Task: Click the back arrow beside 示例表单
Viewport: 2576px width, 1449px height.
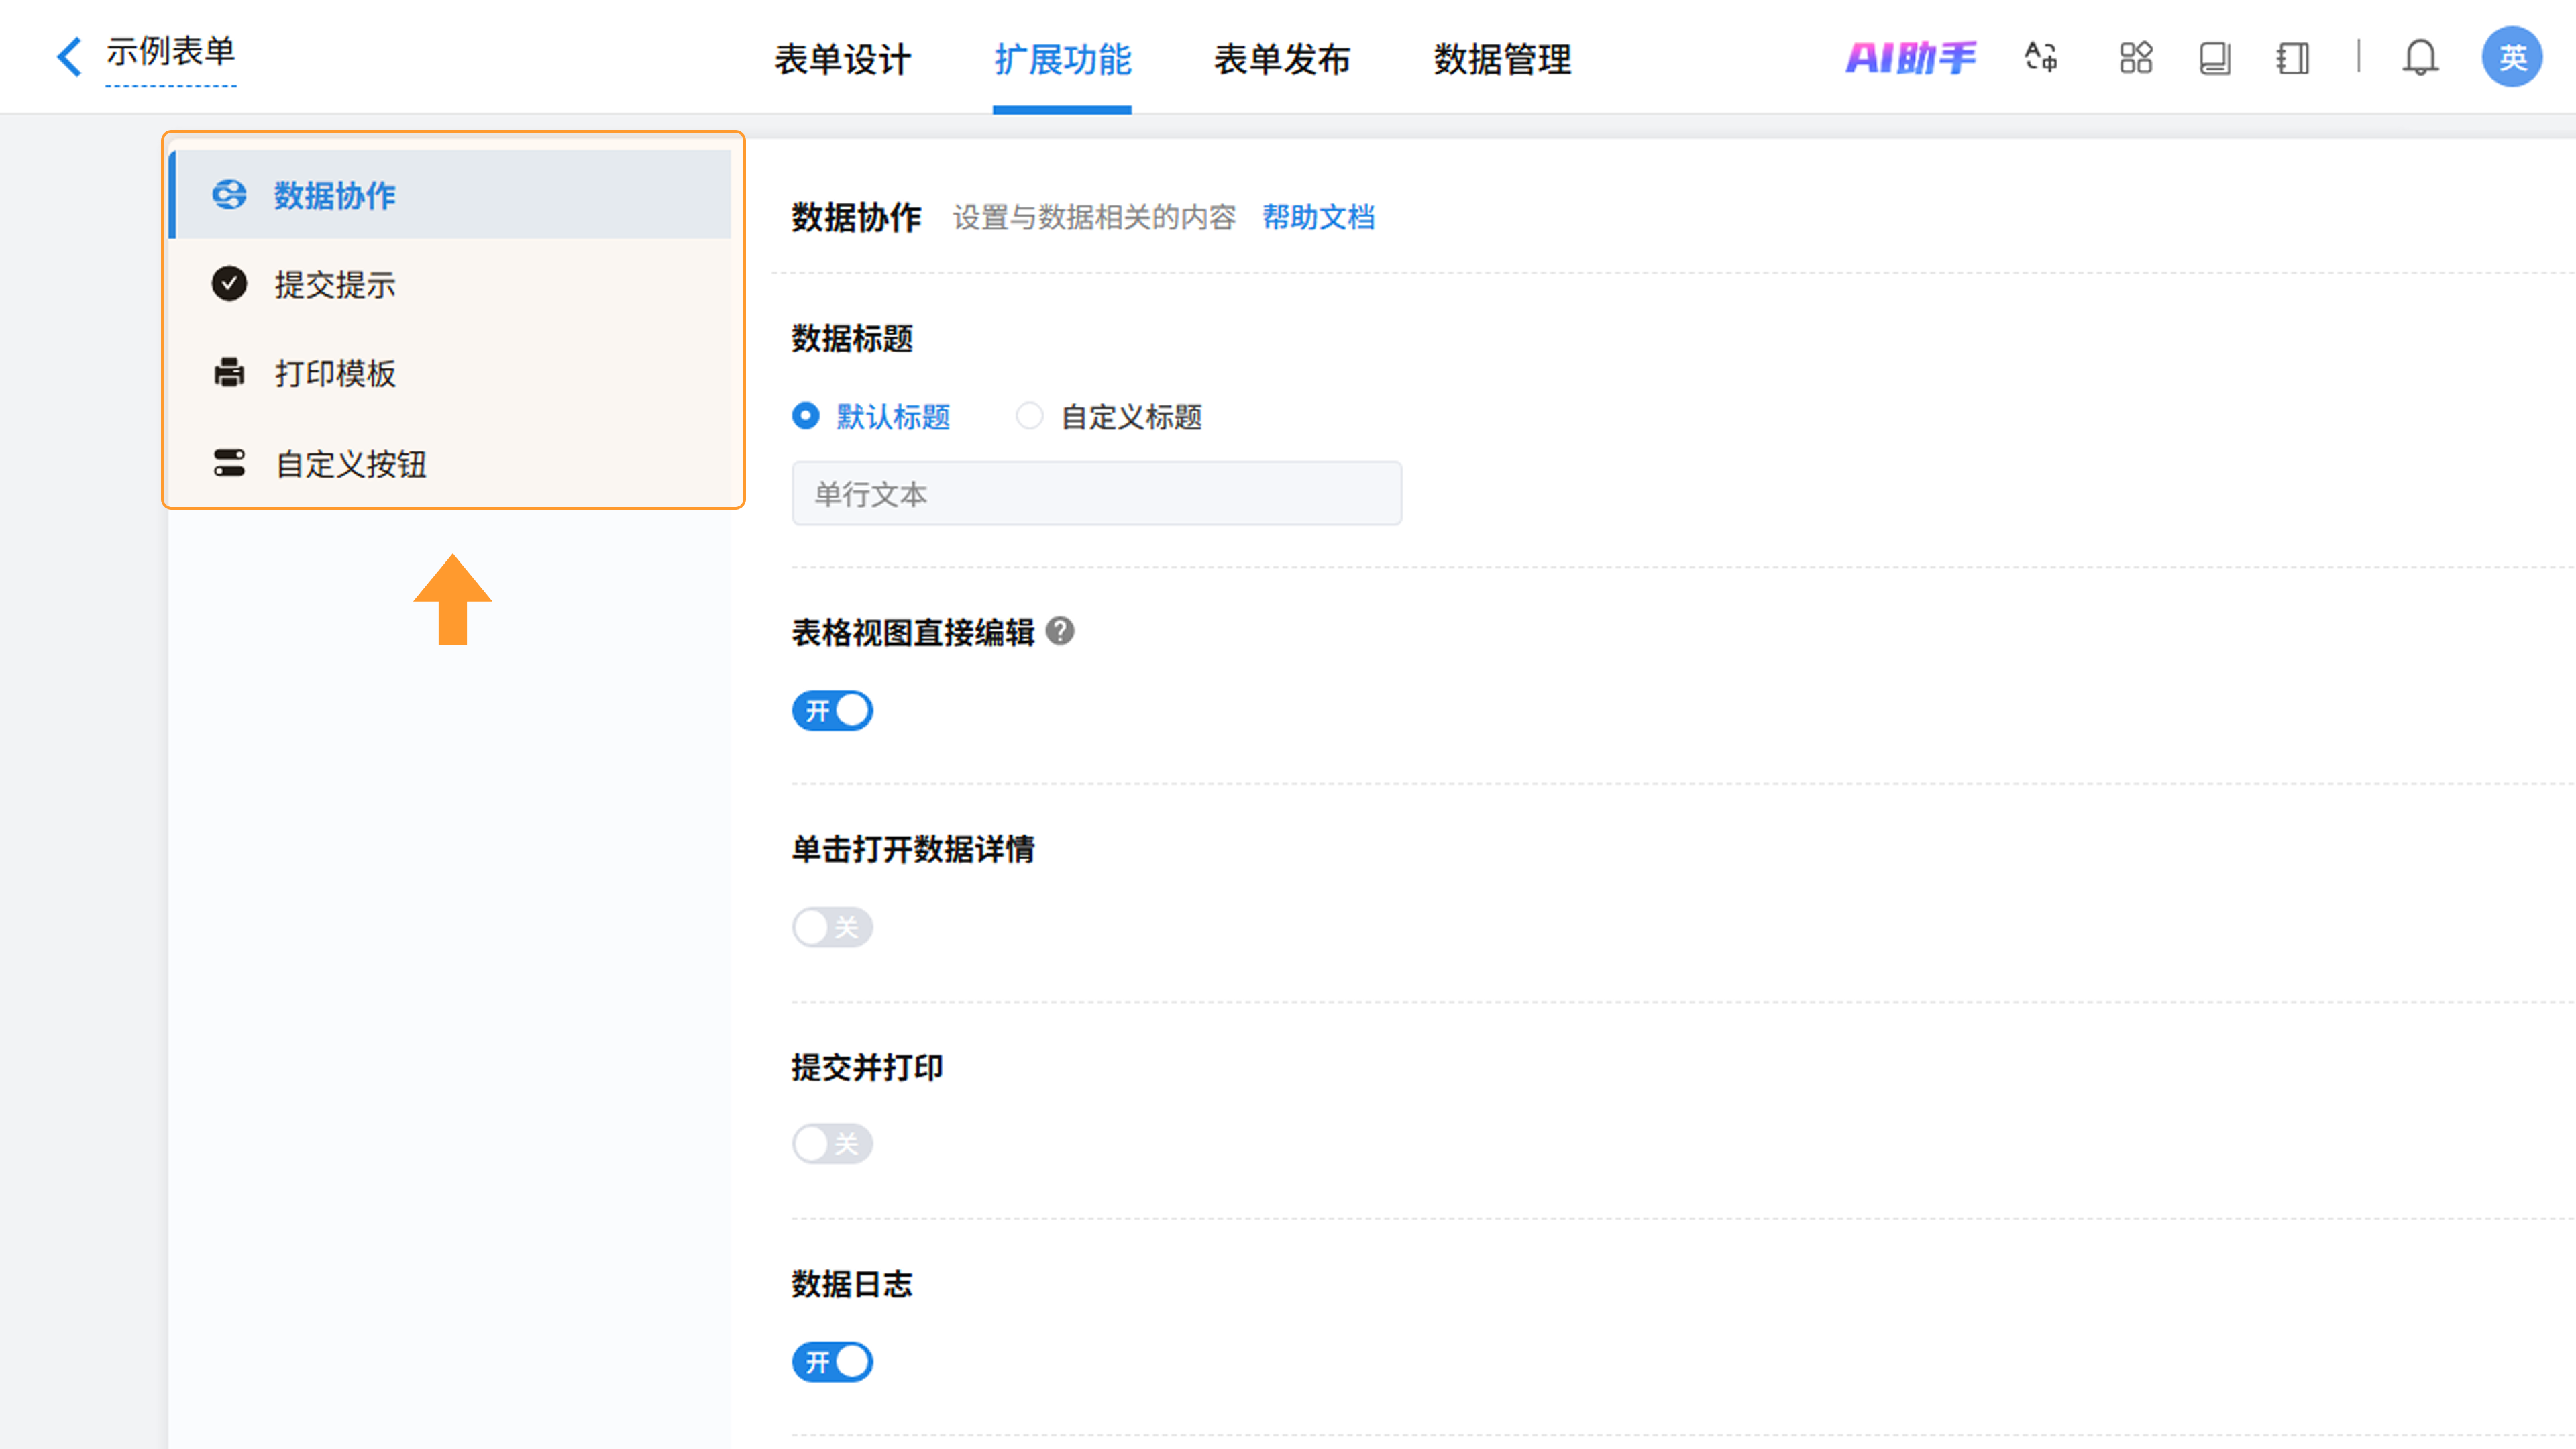Action: [69, 56]
